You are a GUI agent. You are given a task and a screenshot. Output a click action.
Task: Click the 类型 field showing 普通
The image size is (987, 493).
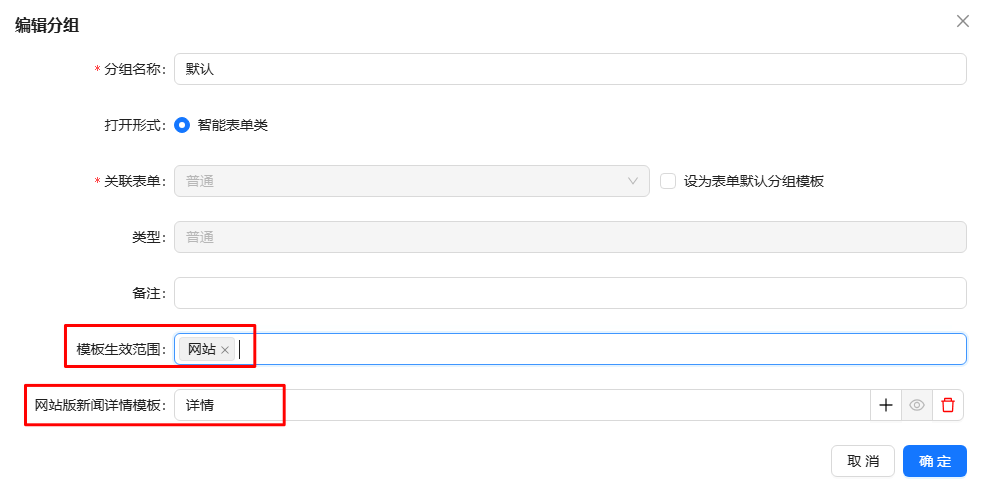570,237
